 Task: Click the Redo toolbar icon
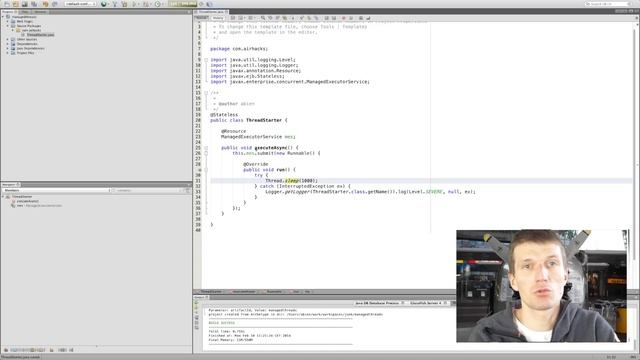pyautogui.click(x=54, y=4)
